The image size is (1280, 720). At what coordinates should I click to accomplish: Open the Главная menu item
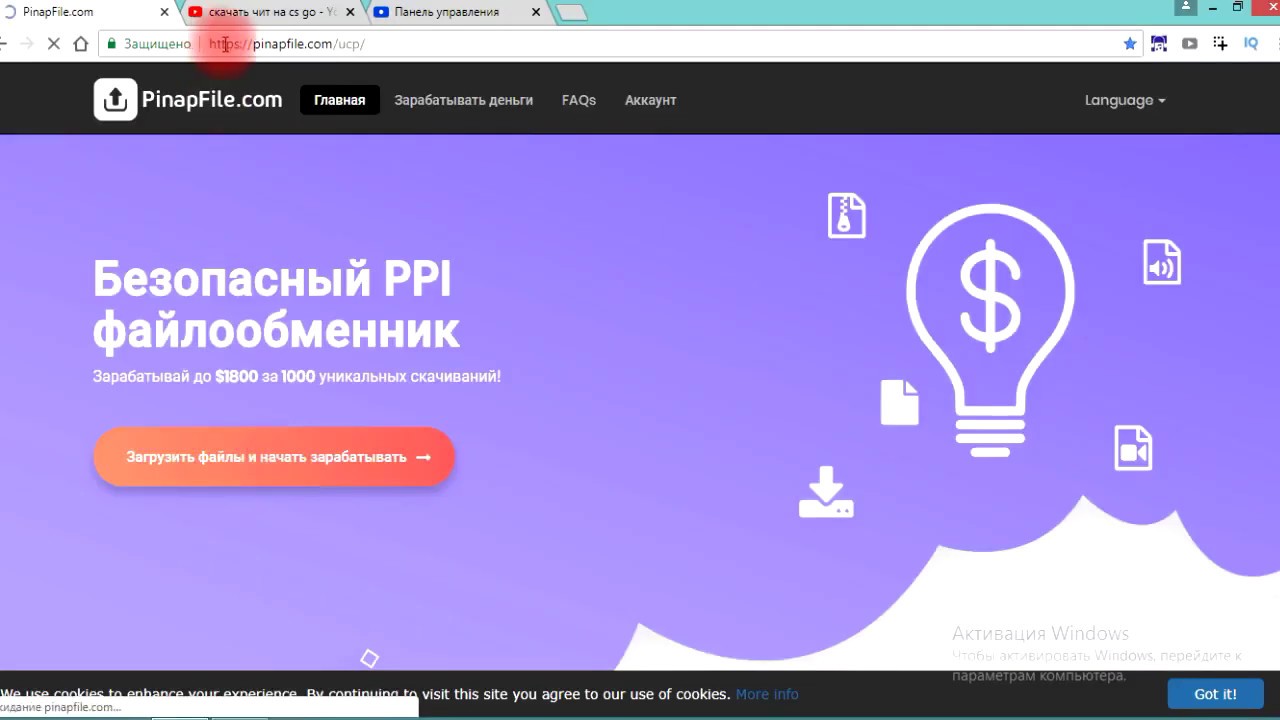tap(339, 100)
